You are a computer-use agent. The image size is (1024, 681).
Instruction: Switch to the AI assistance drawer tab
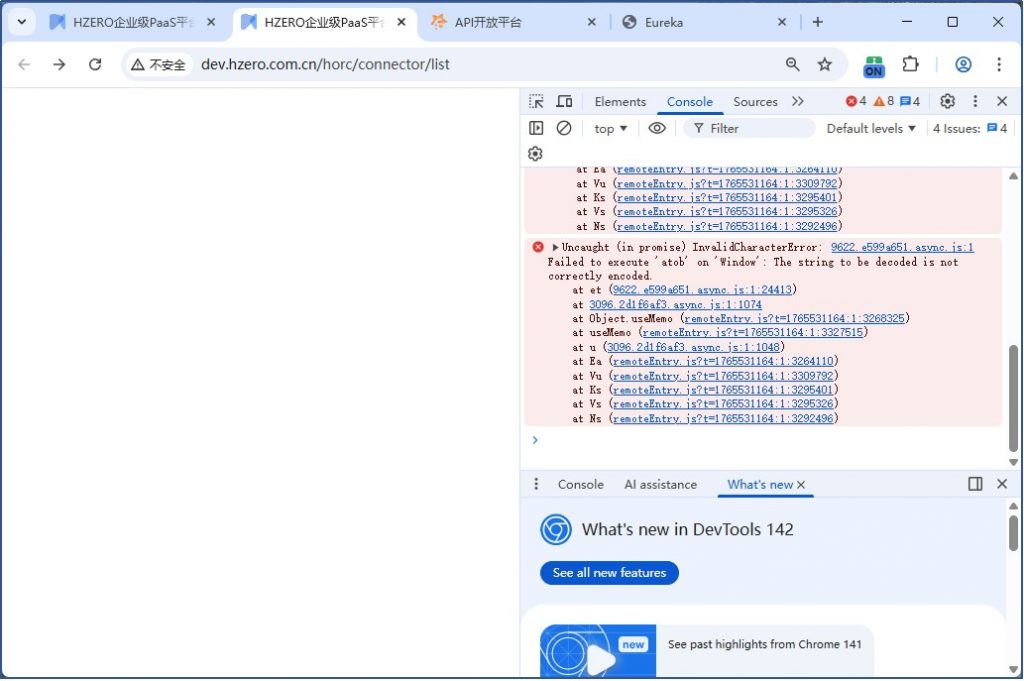click(x=660, y=484)
